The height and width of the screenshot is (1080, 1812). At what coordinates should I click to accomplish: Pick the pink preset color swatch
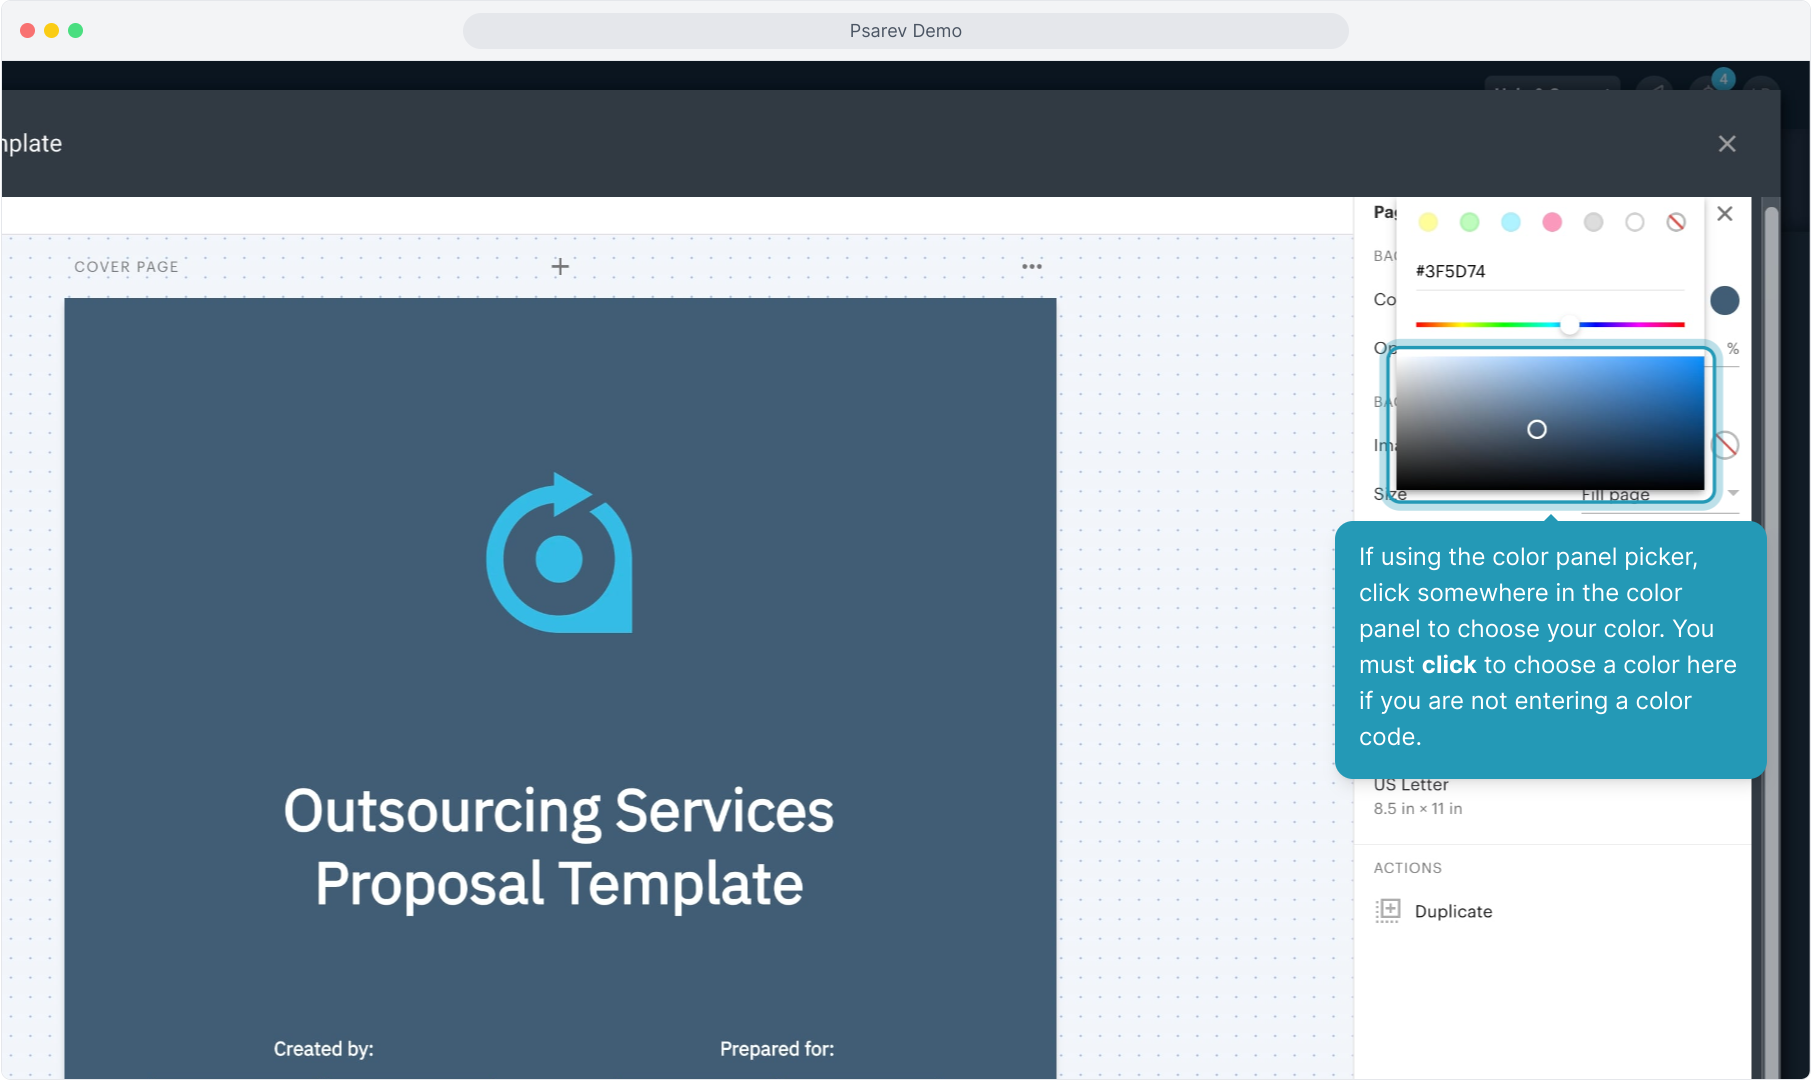(1552, 222)
